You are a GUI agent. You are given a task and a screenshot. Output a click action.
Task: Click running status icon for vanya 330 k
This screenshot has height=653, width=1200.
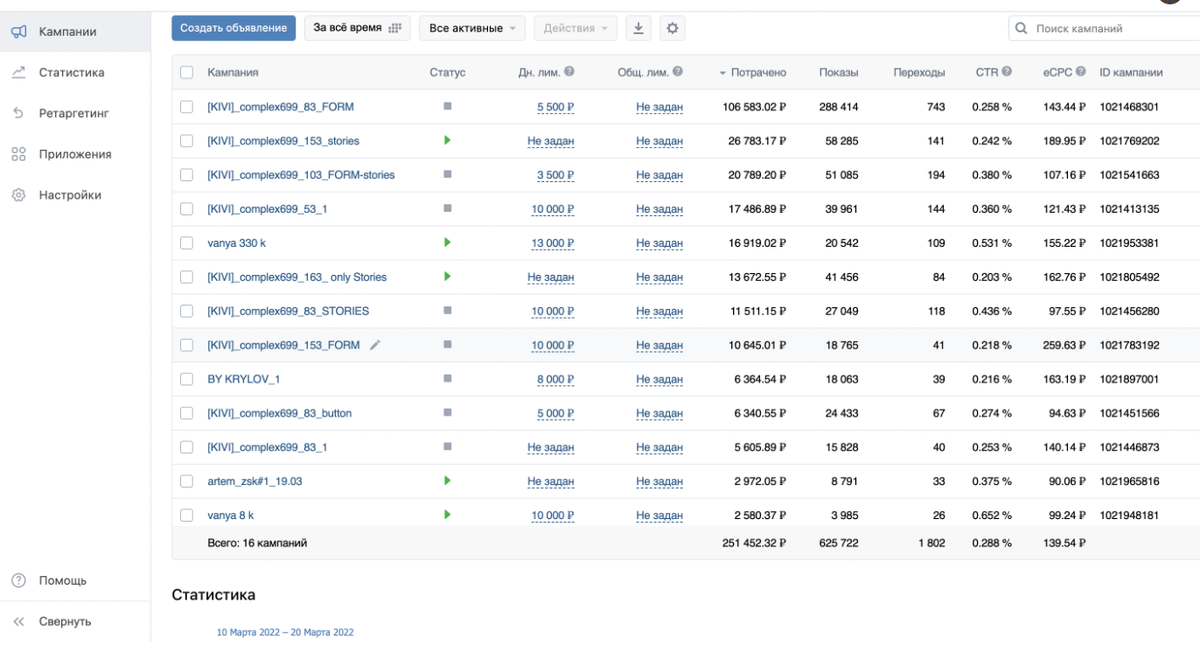(x=447, y=242)
